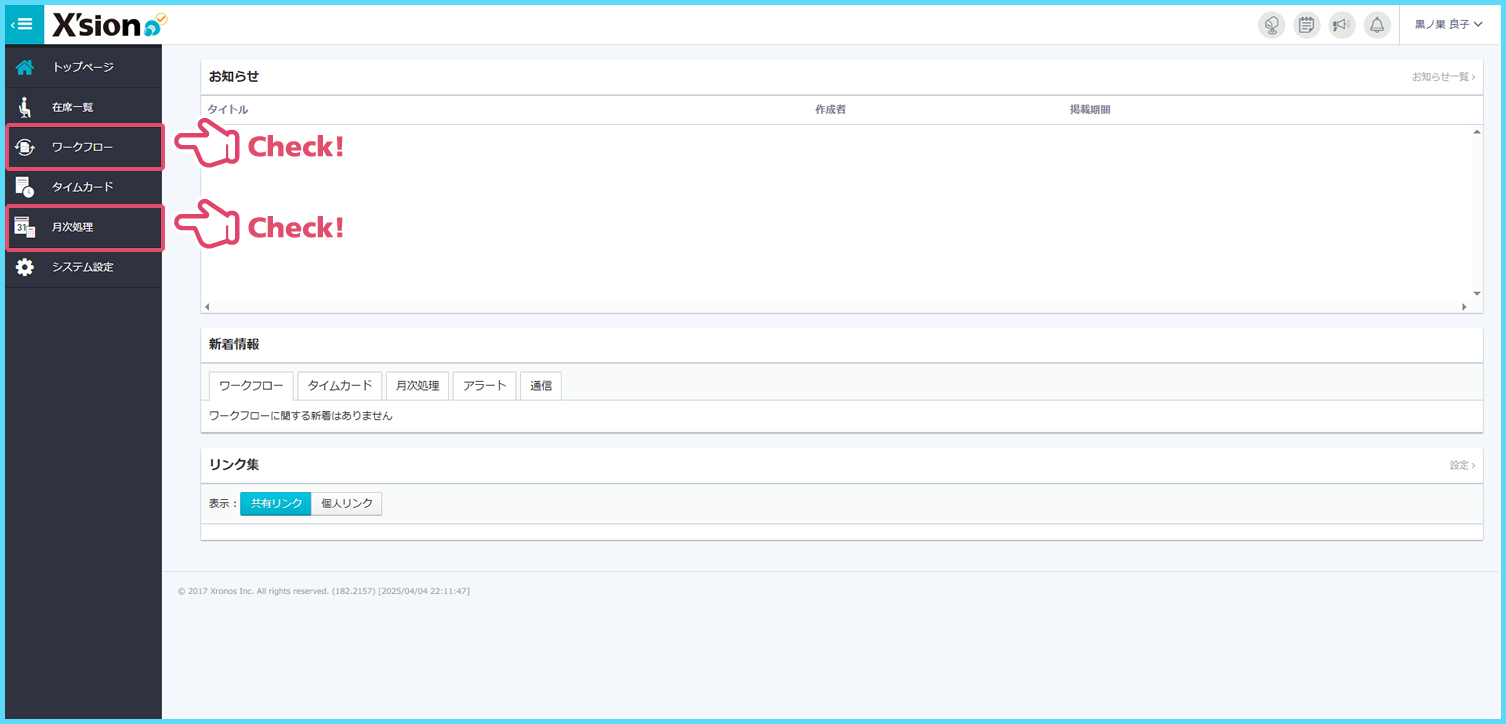Viewport: 1506px width, 724px height.
Task: Click the タイムカード sidebar icon
Action: pos(25,187)
